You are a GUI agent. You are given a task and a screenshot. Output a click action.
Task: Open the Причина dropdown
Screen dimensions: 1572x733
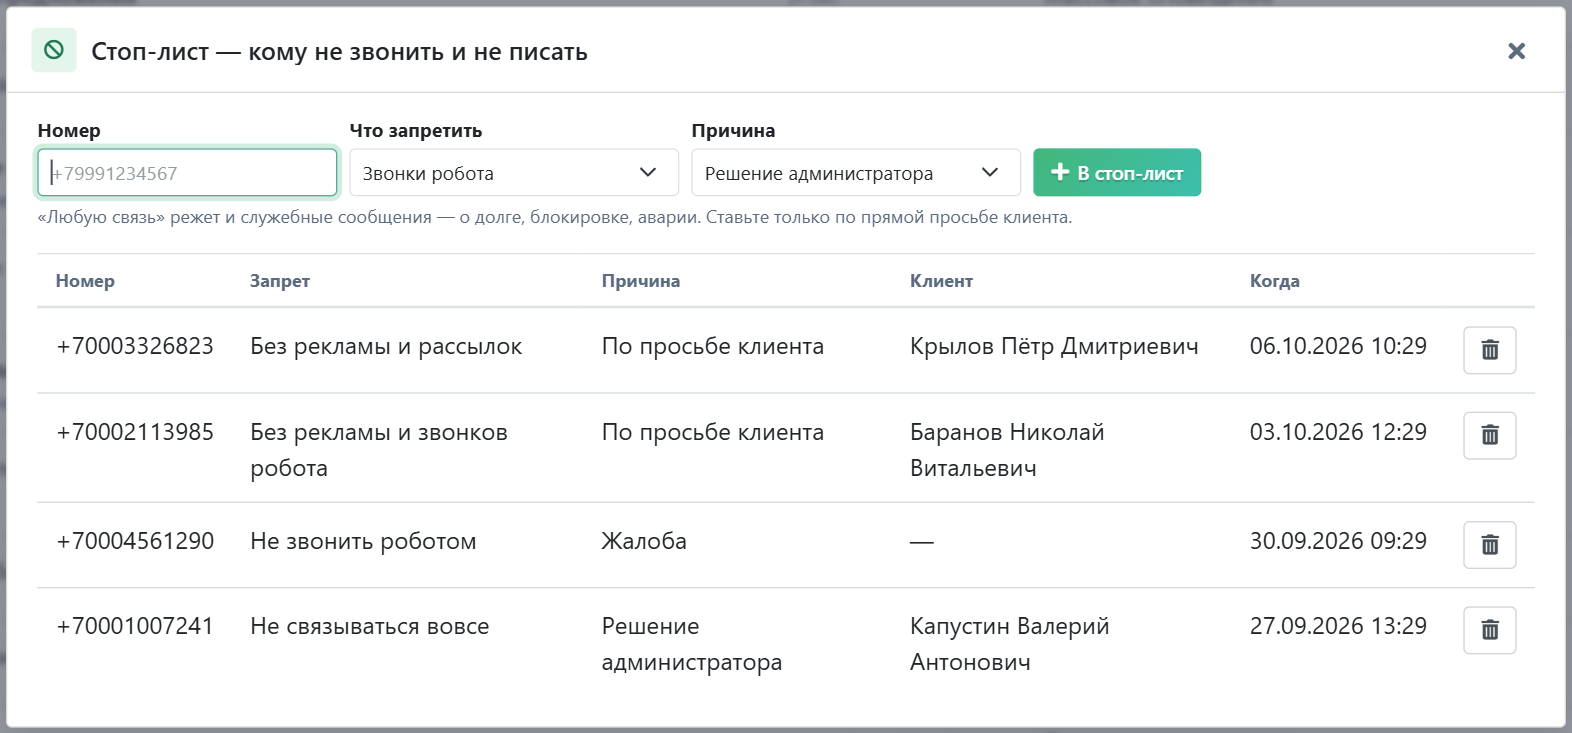[856, 173]
